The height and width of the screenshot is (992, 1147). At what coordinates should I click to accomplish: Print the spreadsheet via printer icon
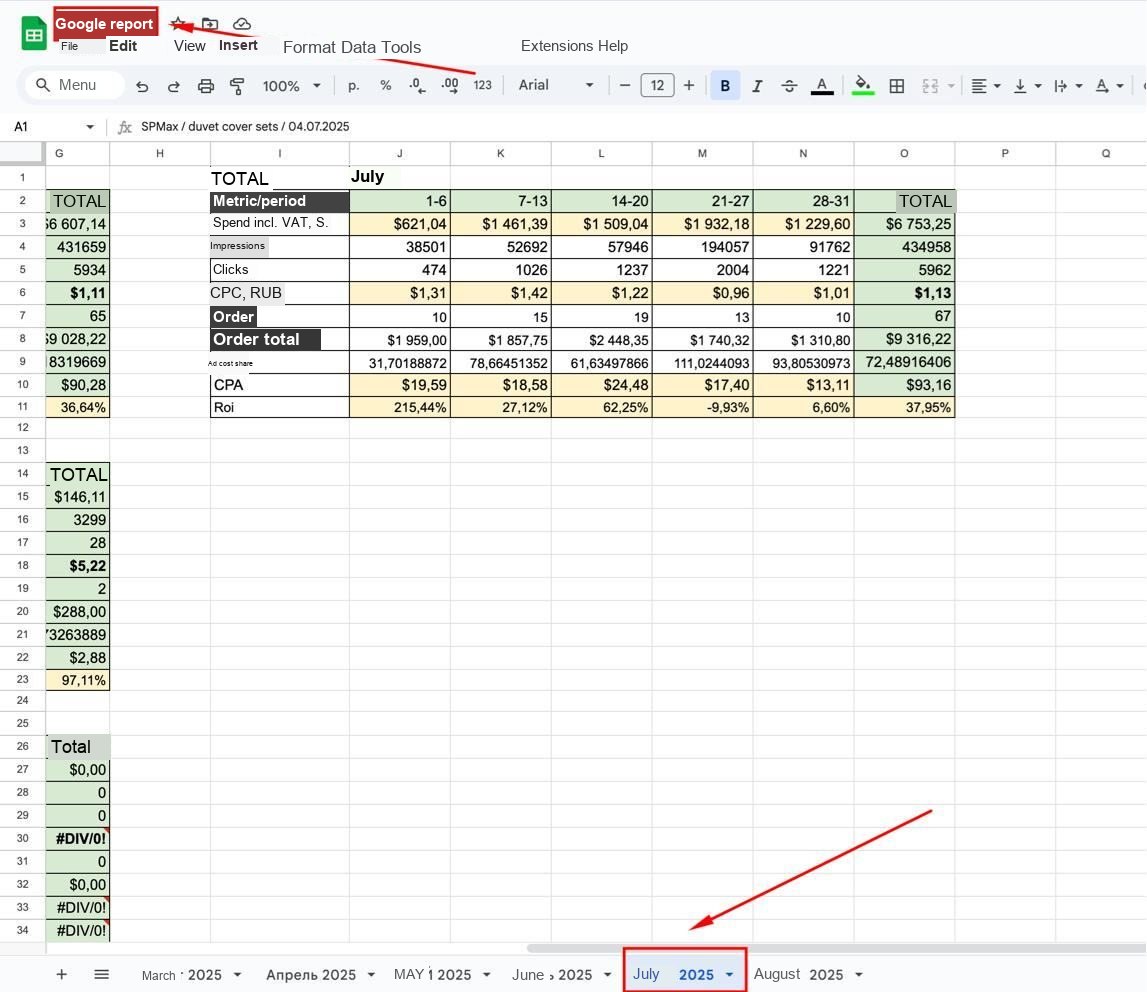[206, 86]
